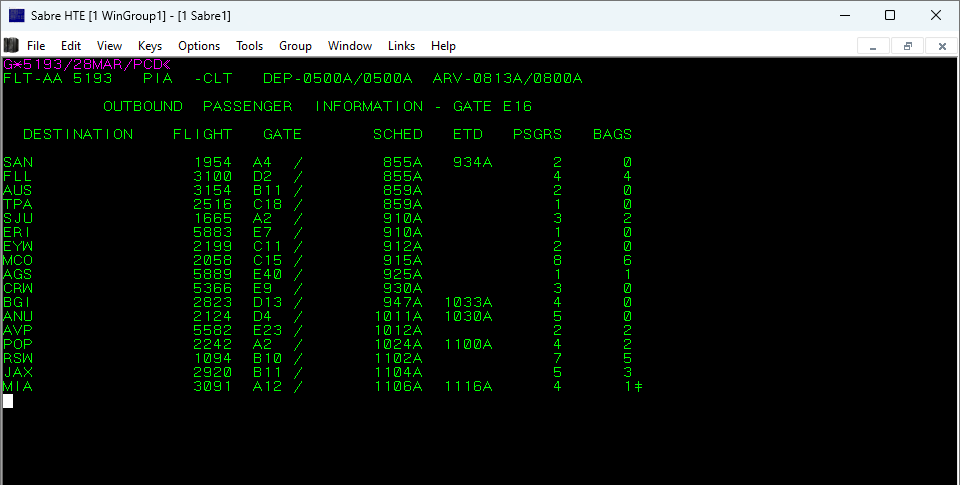The image size is (960, 485).
Task: Open the Sabre1 document icon in menu bar
Action: pos(11,46)
